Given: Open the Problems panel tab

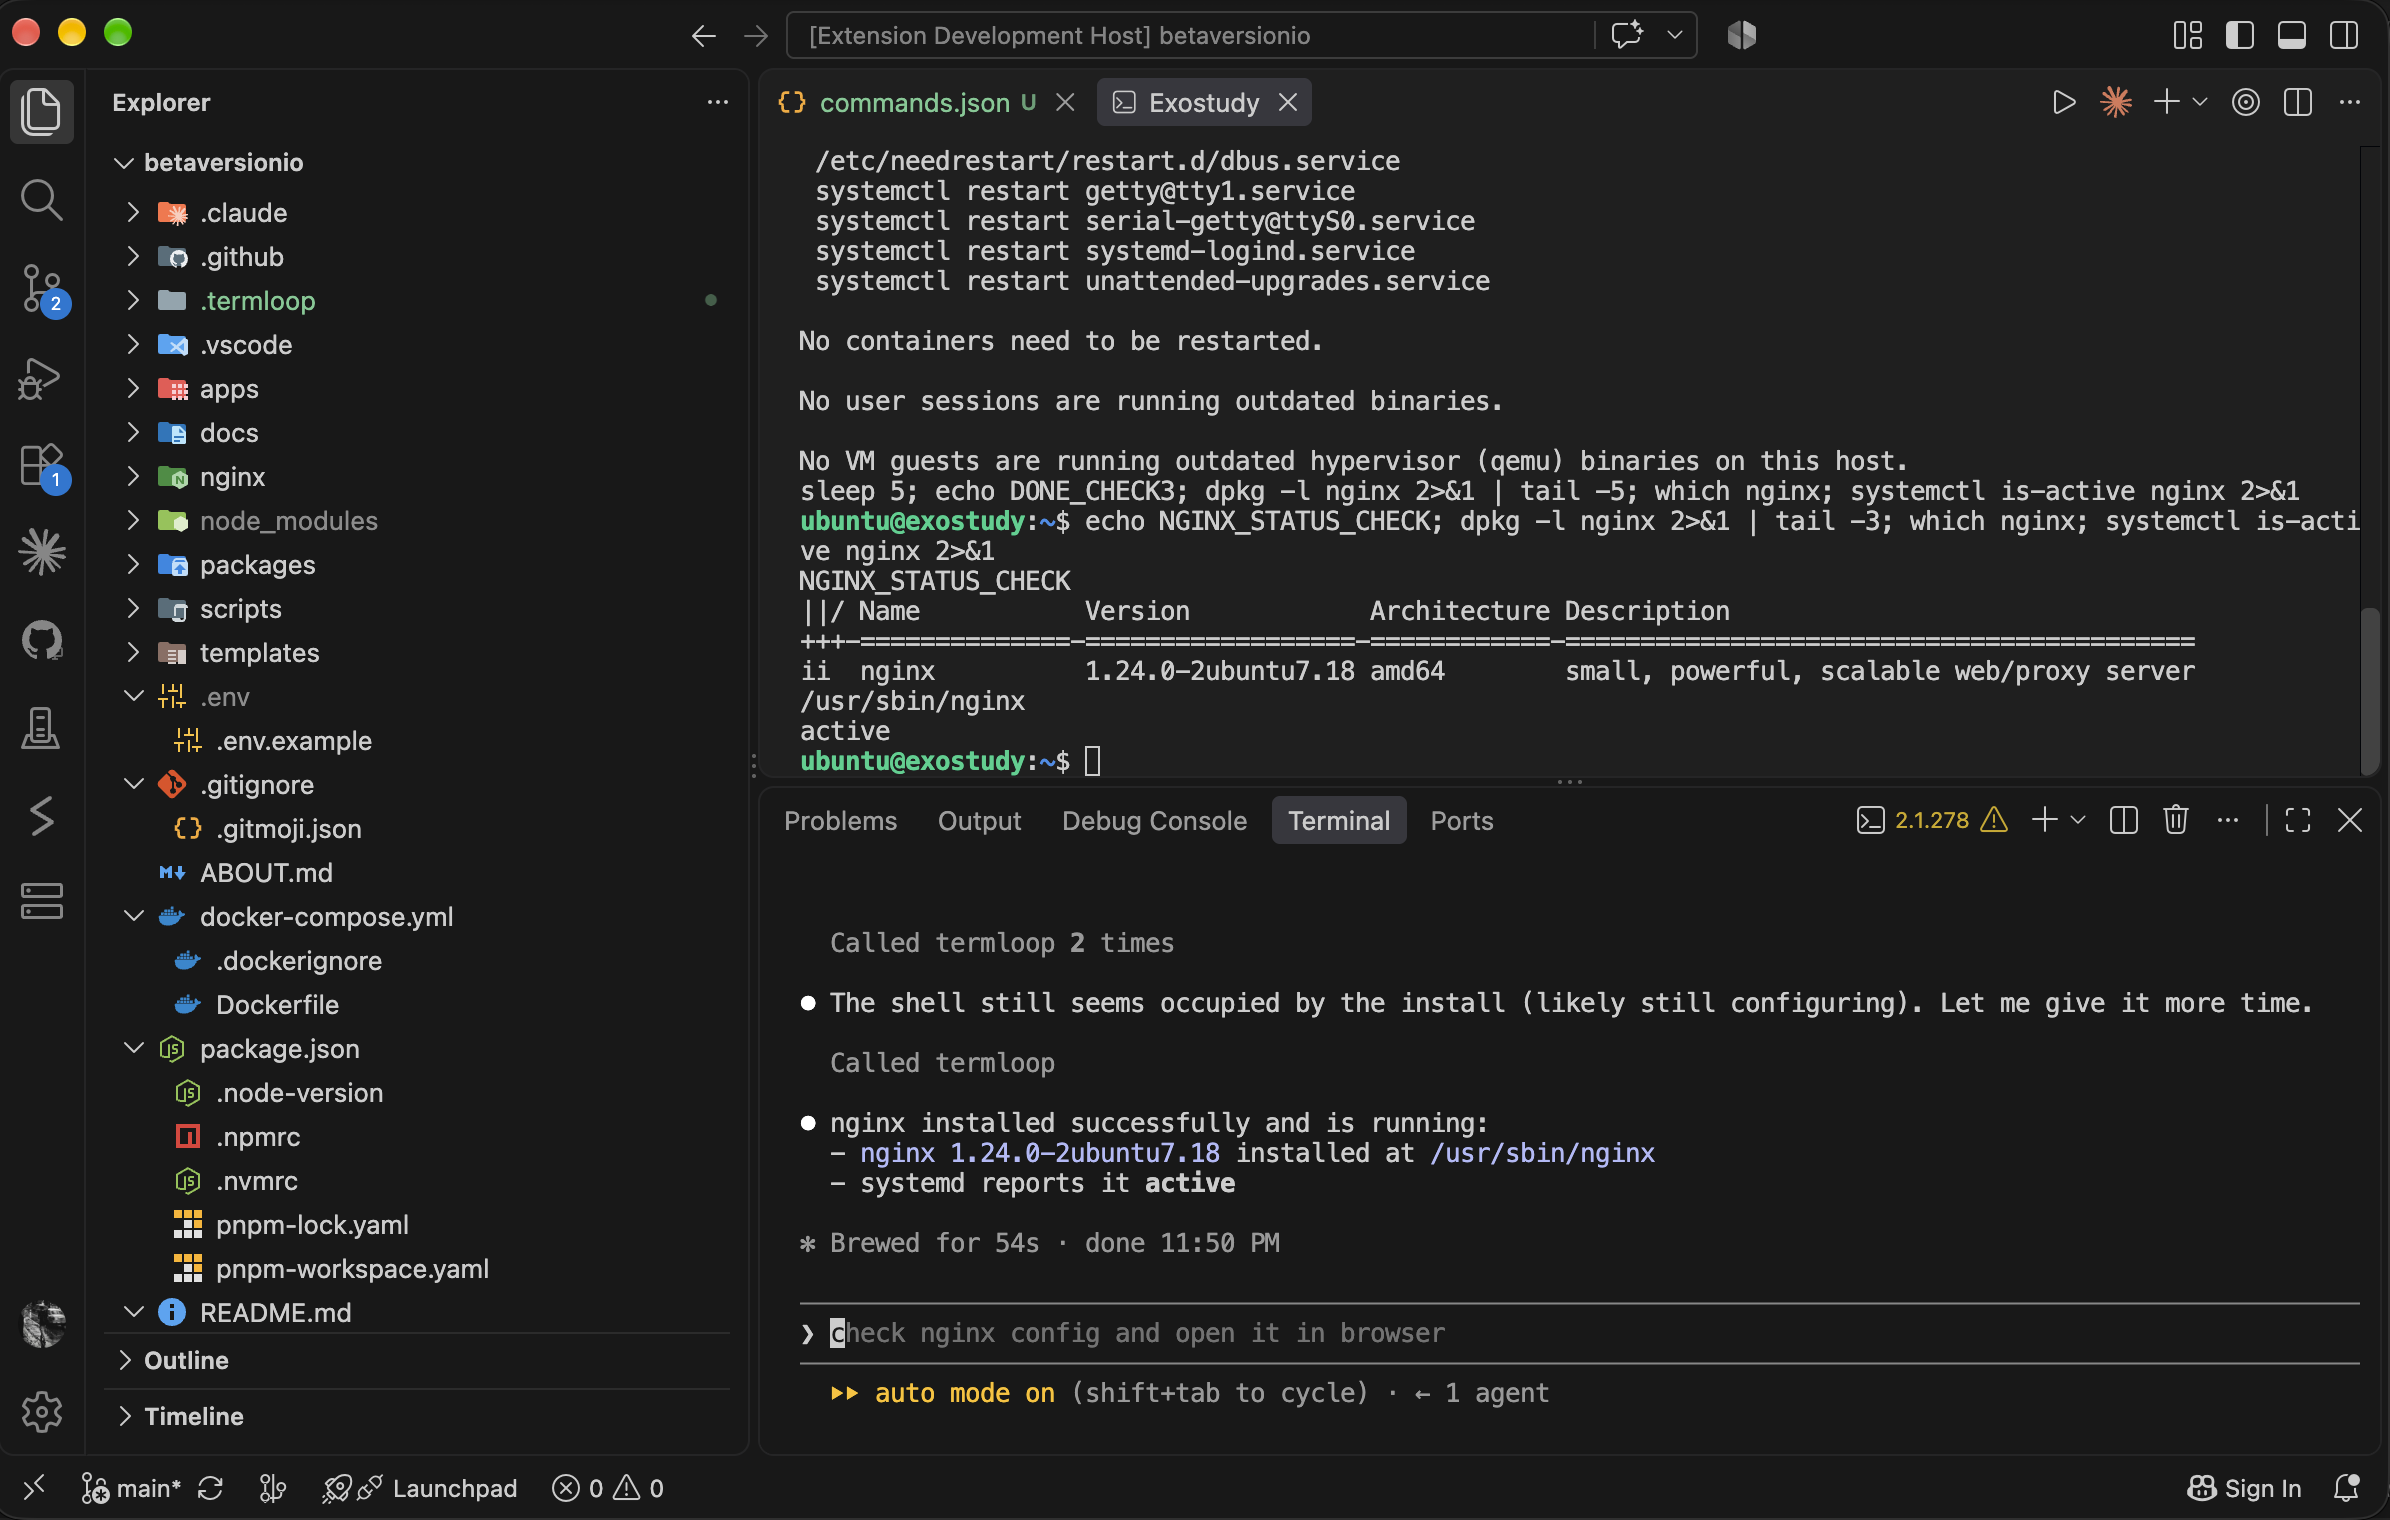Looking at the screenshot, I should click(840, 820).
